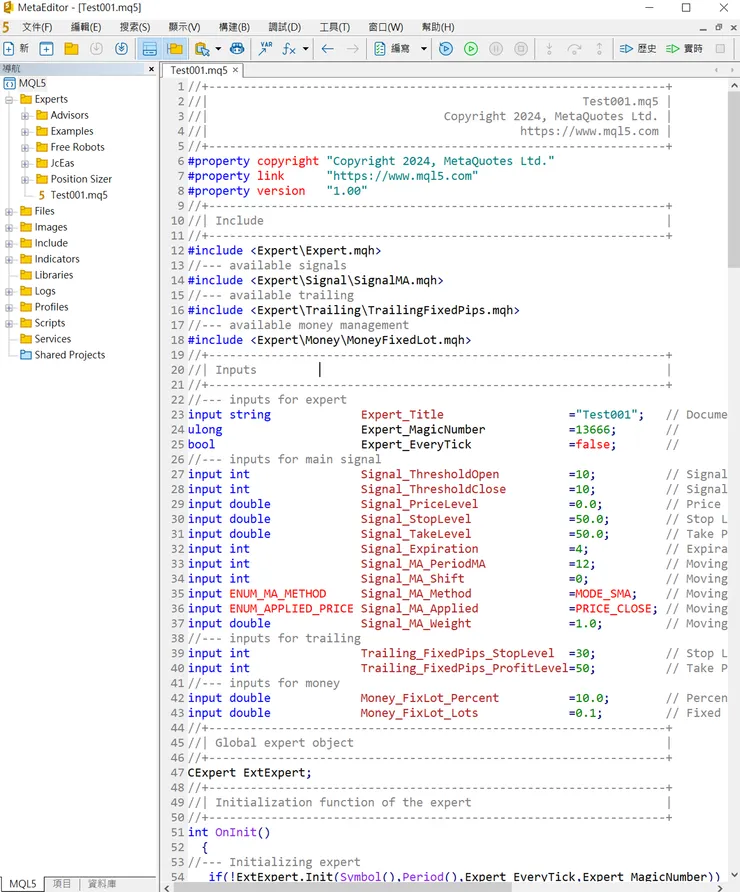This screenshot has height=892, width=740.
Task: Expand the Advisors subfolder
Action: pos(25,115)
